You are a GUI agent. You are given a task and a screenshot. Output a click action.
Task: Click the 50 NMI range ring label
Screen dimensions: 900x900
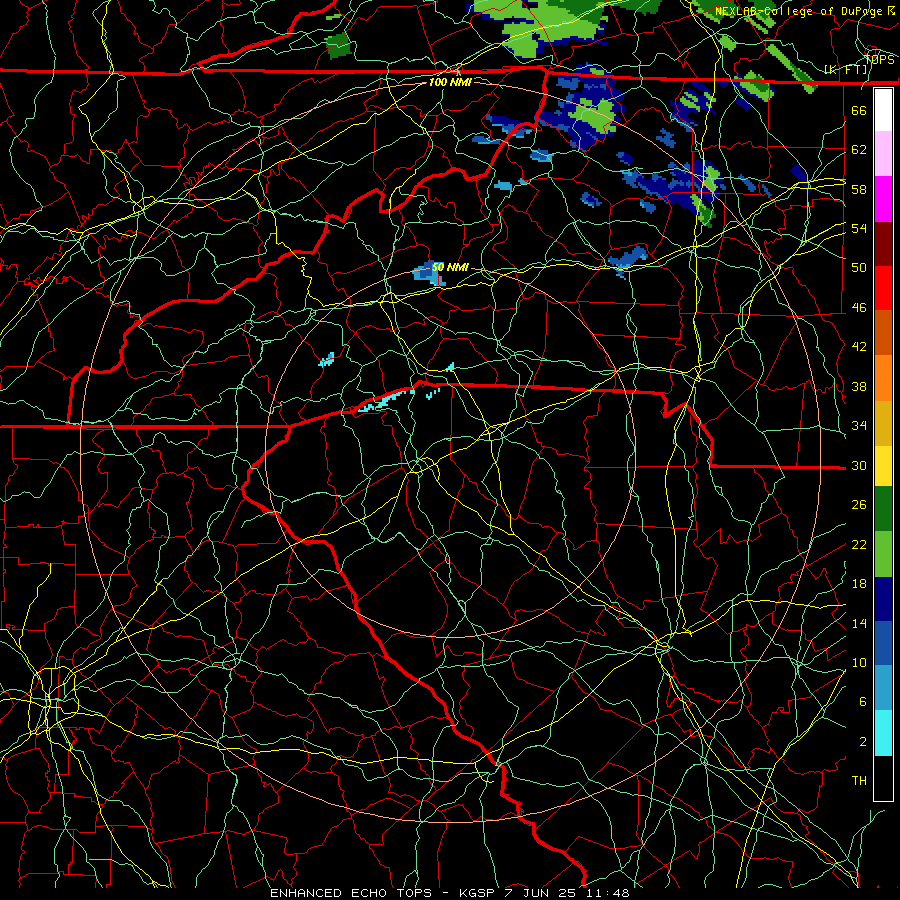[x=450, y=267]
